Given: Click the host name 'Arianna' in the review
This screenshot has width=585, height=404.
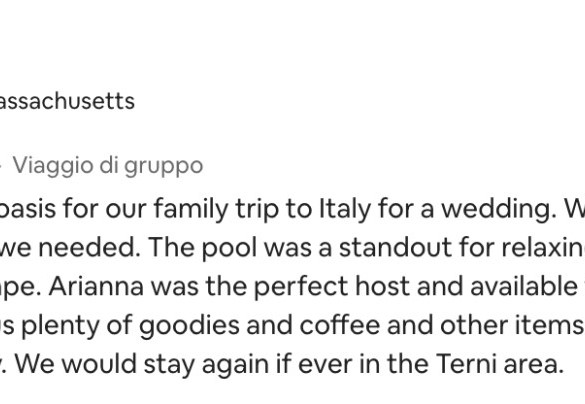Looking at the screenshot, I should pos(96,286).
